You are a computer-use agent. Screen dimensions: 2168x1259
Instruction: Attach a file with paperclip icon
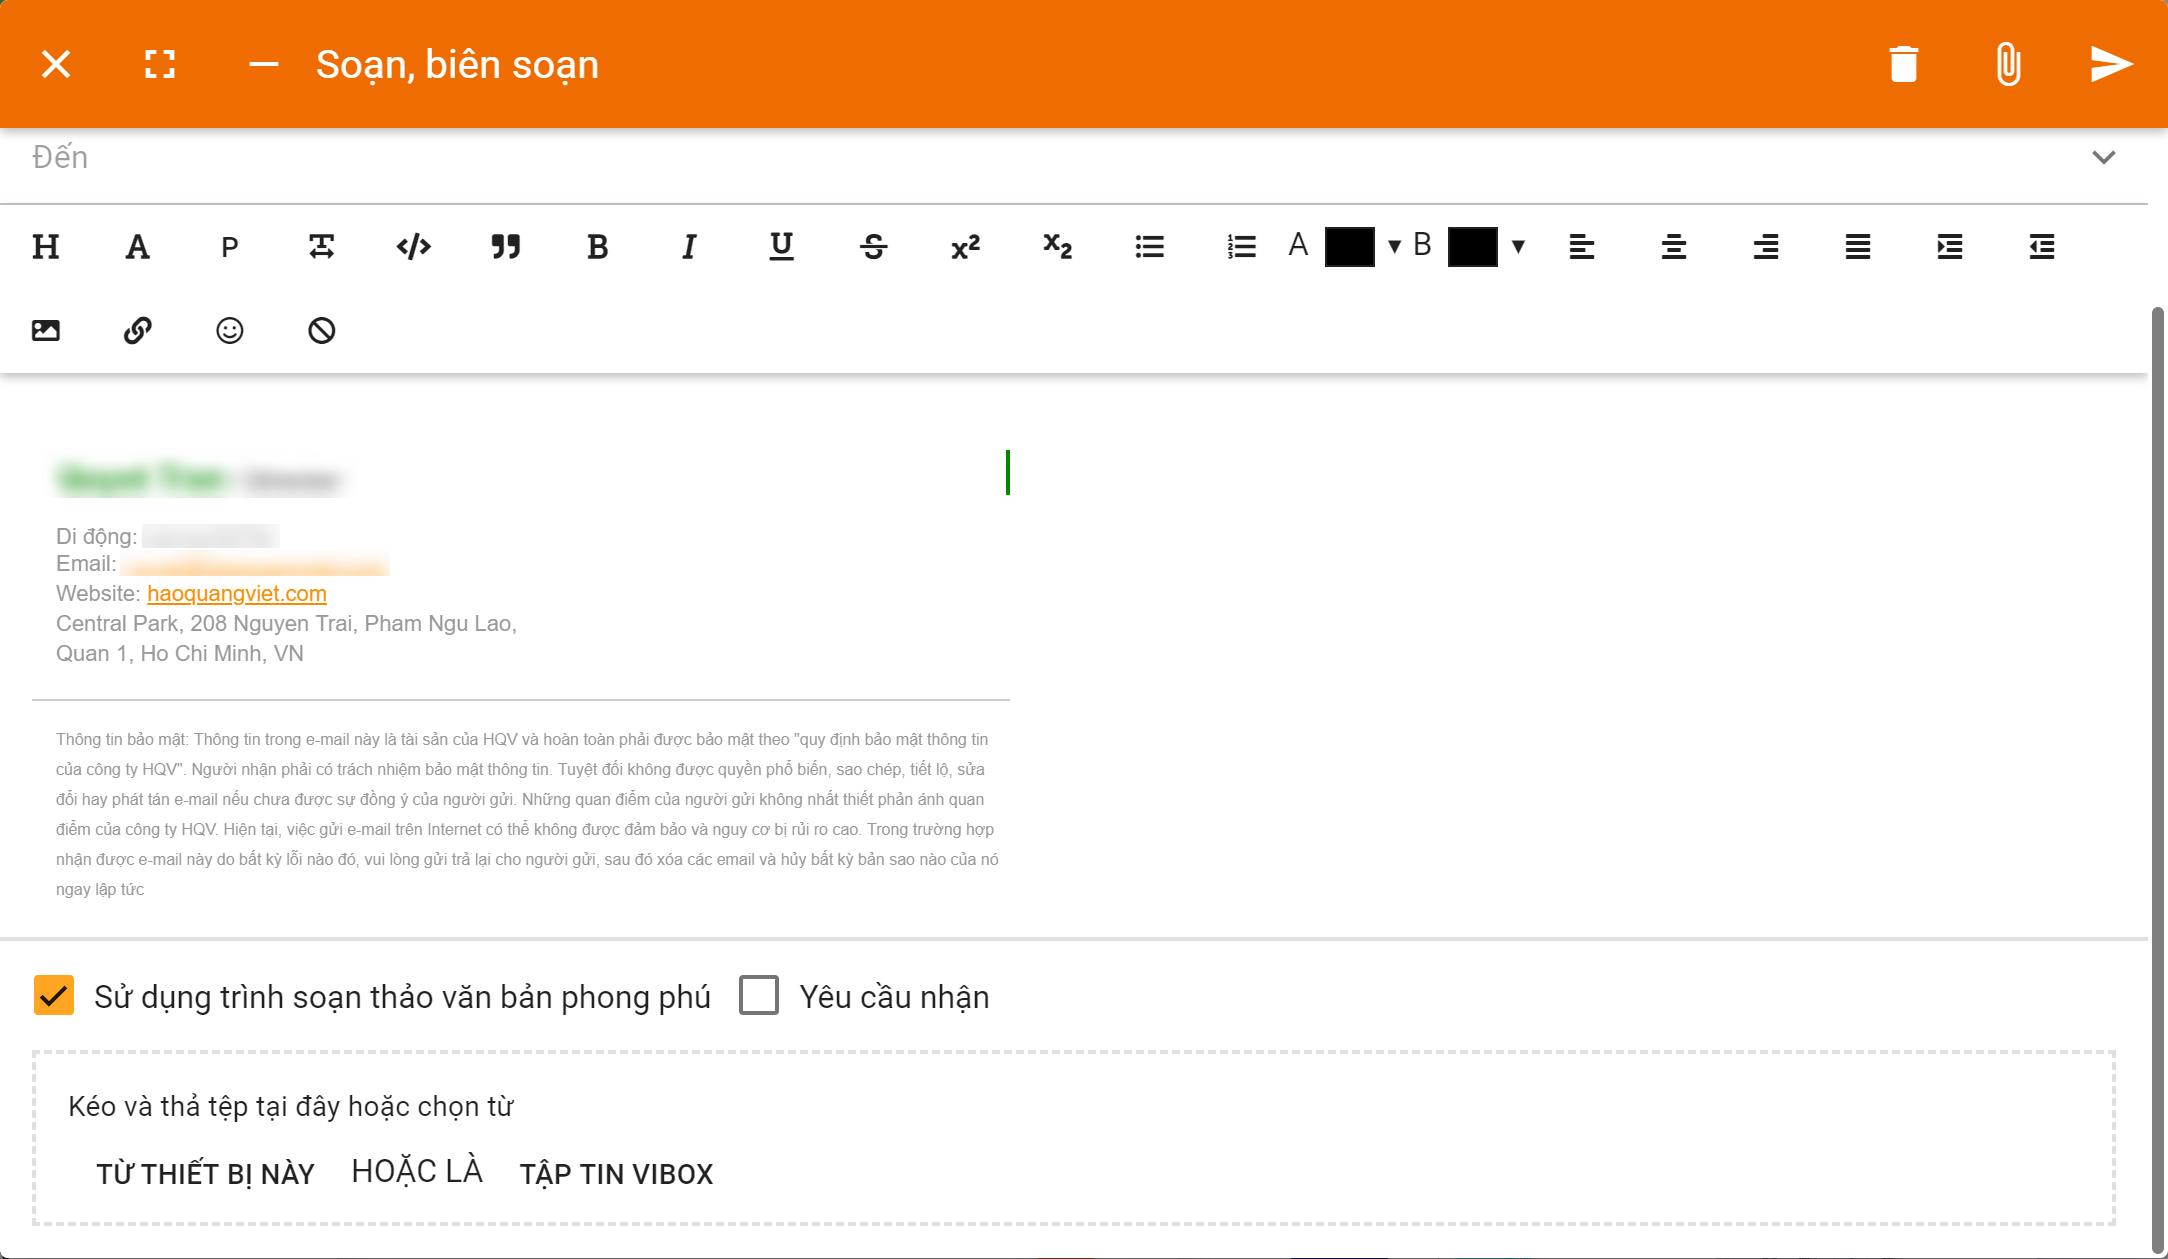(x=2007, y=64)
